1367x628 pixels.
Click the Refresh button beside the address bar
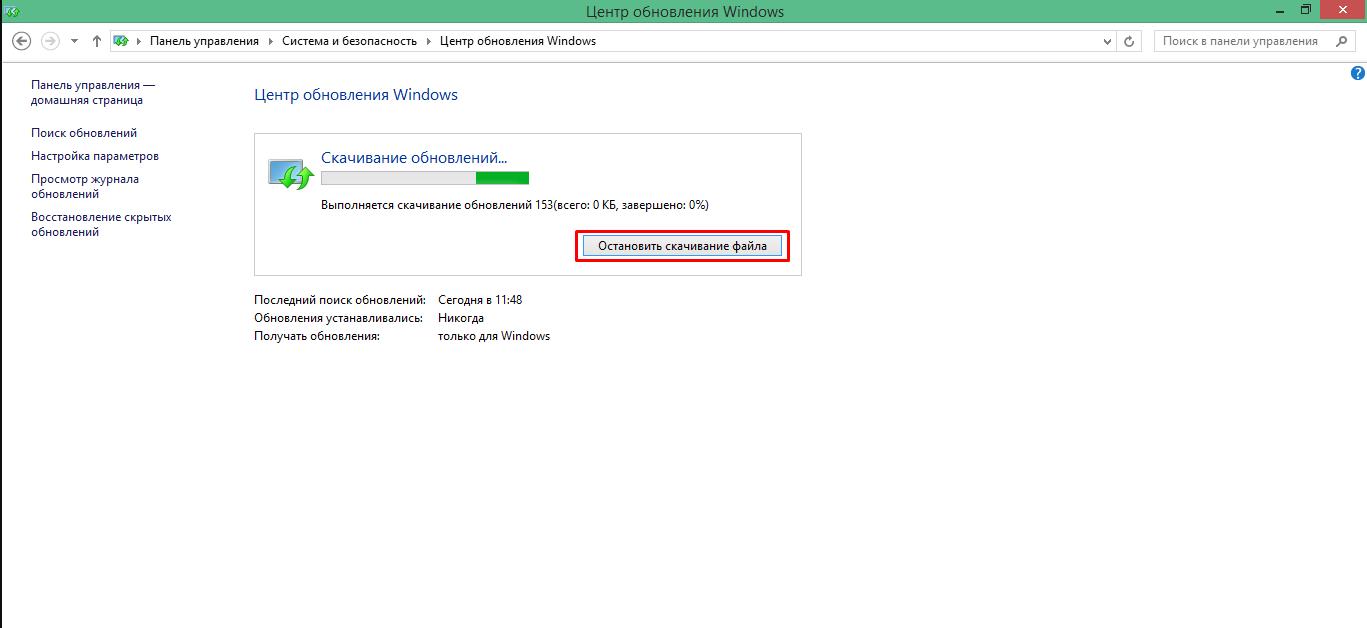1130,41
